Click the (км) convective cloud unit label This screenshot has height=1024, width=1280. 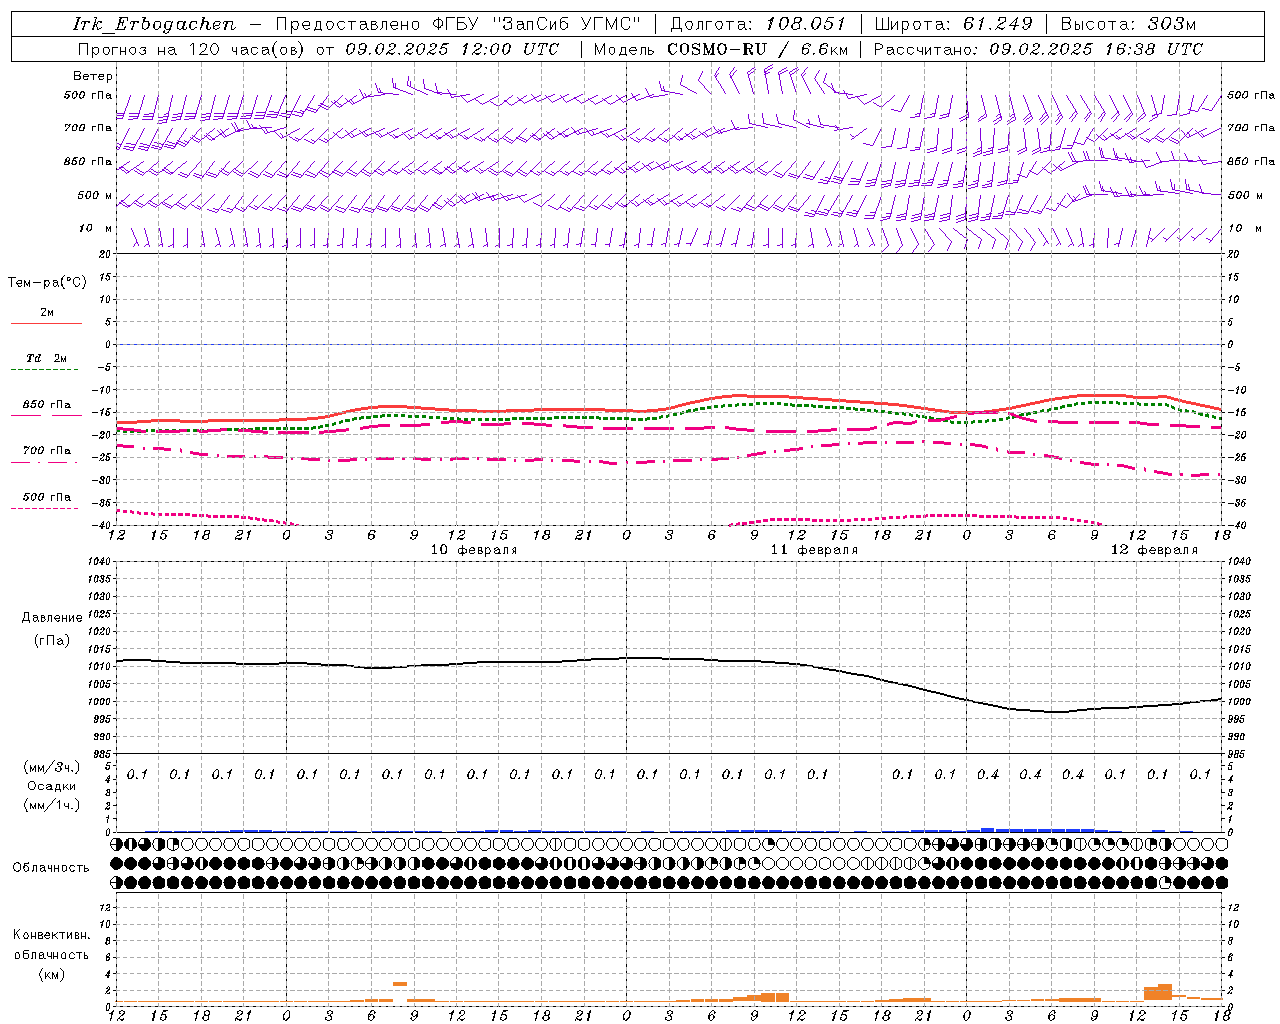click(52, 974)
